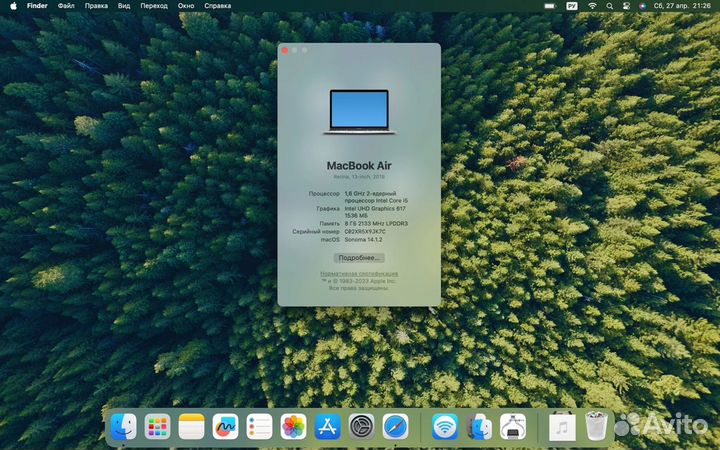Open System Information Dock icon

click(x=513, y=427)
